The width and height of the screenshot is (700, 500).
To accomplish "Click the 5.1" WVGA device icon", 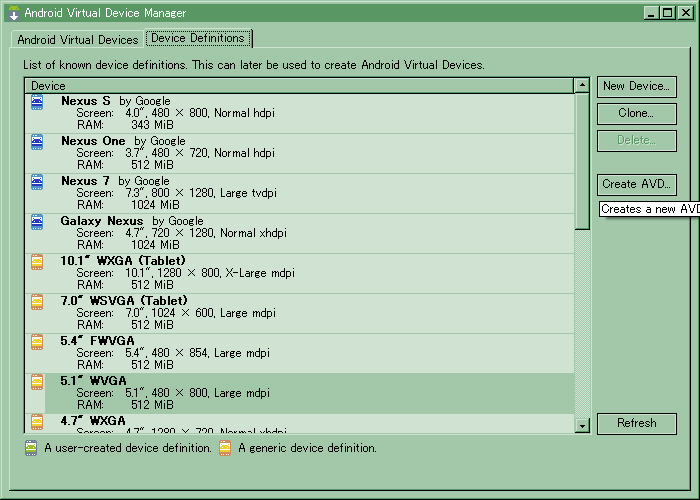I will coord(37,382).
